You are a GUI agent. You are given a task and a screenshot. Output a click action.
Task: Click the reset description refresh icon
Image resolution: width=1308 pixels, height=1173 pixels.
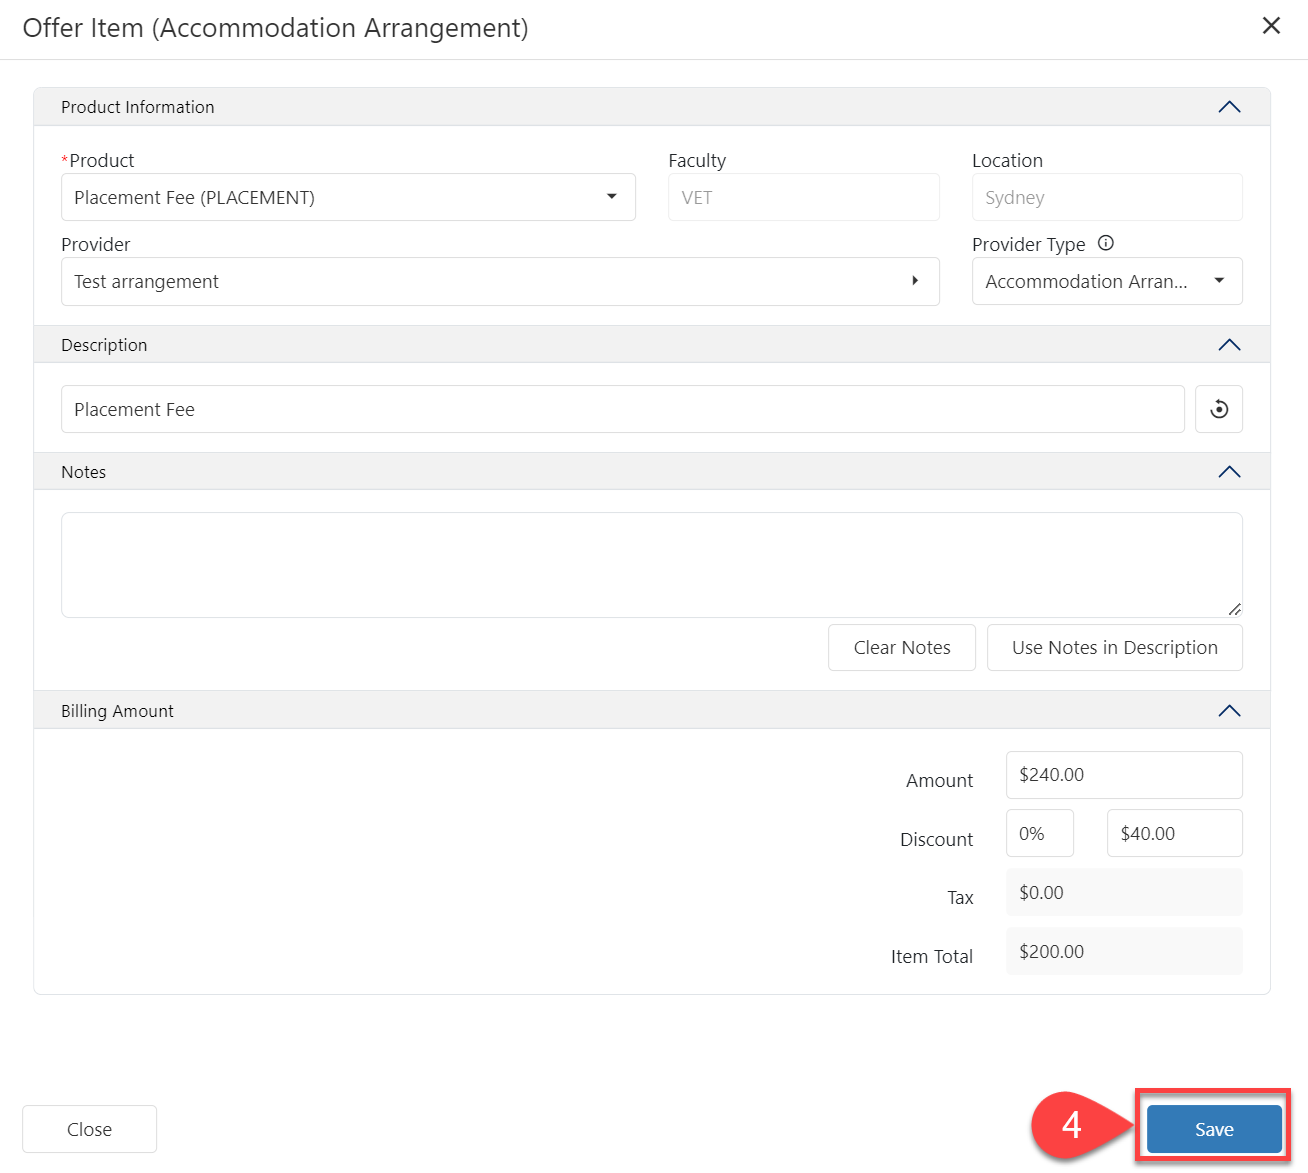[1218, 409]
